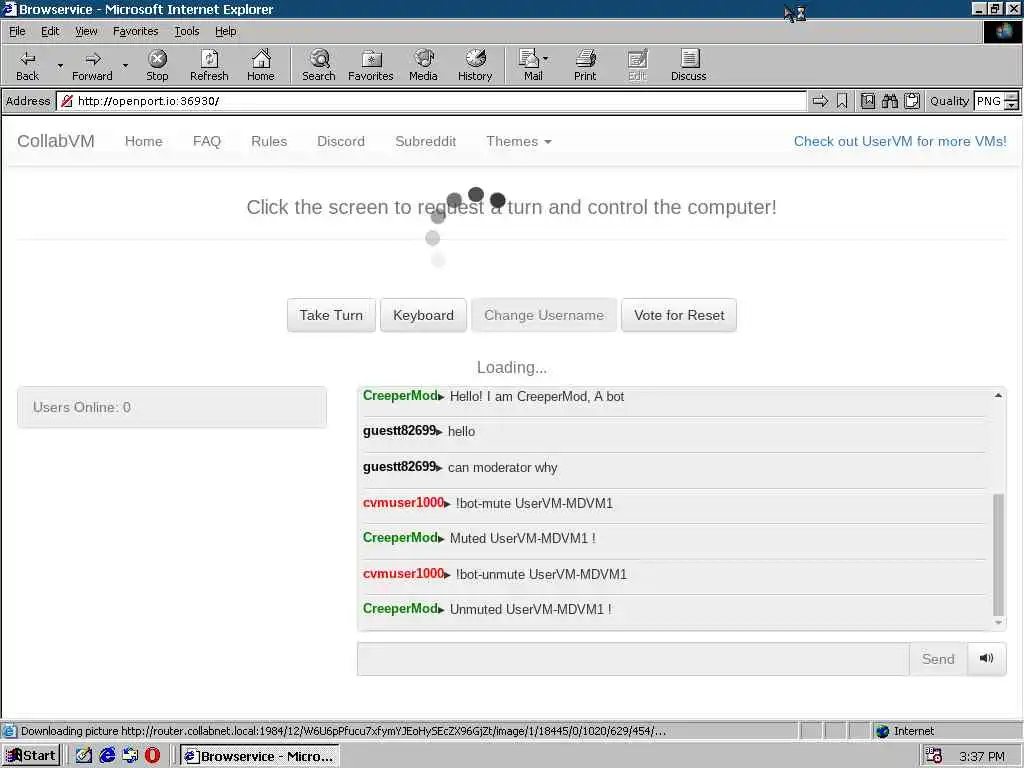Click the framed bookmark icon
The image size is (1024, 768).
(868, 101)
